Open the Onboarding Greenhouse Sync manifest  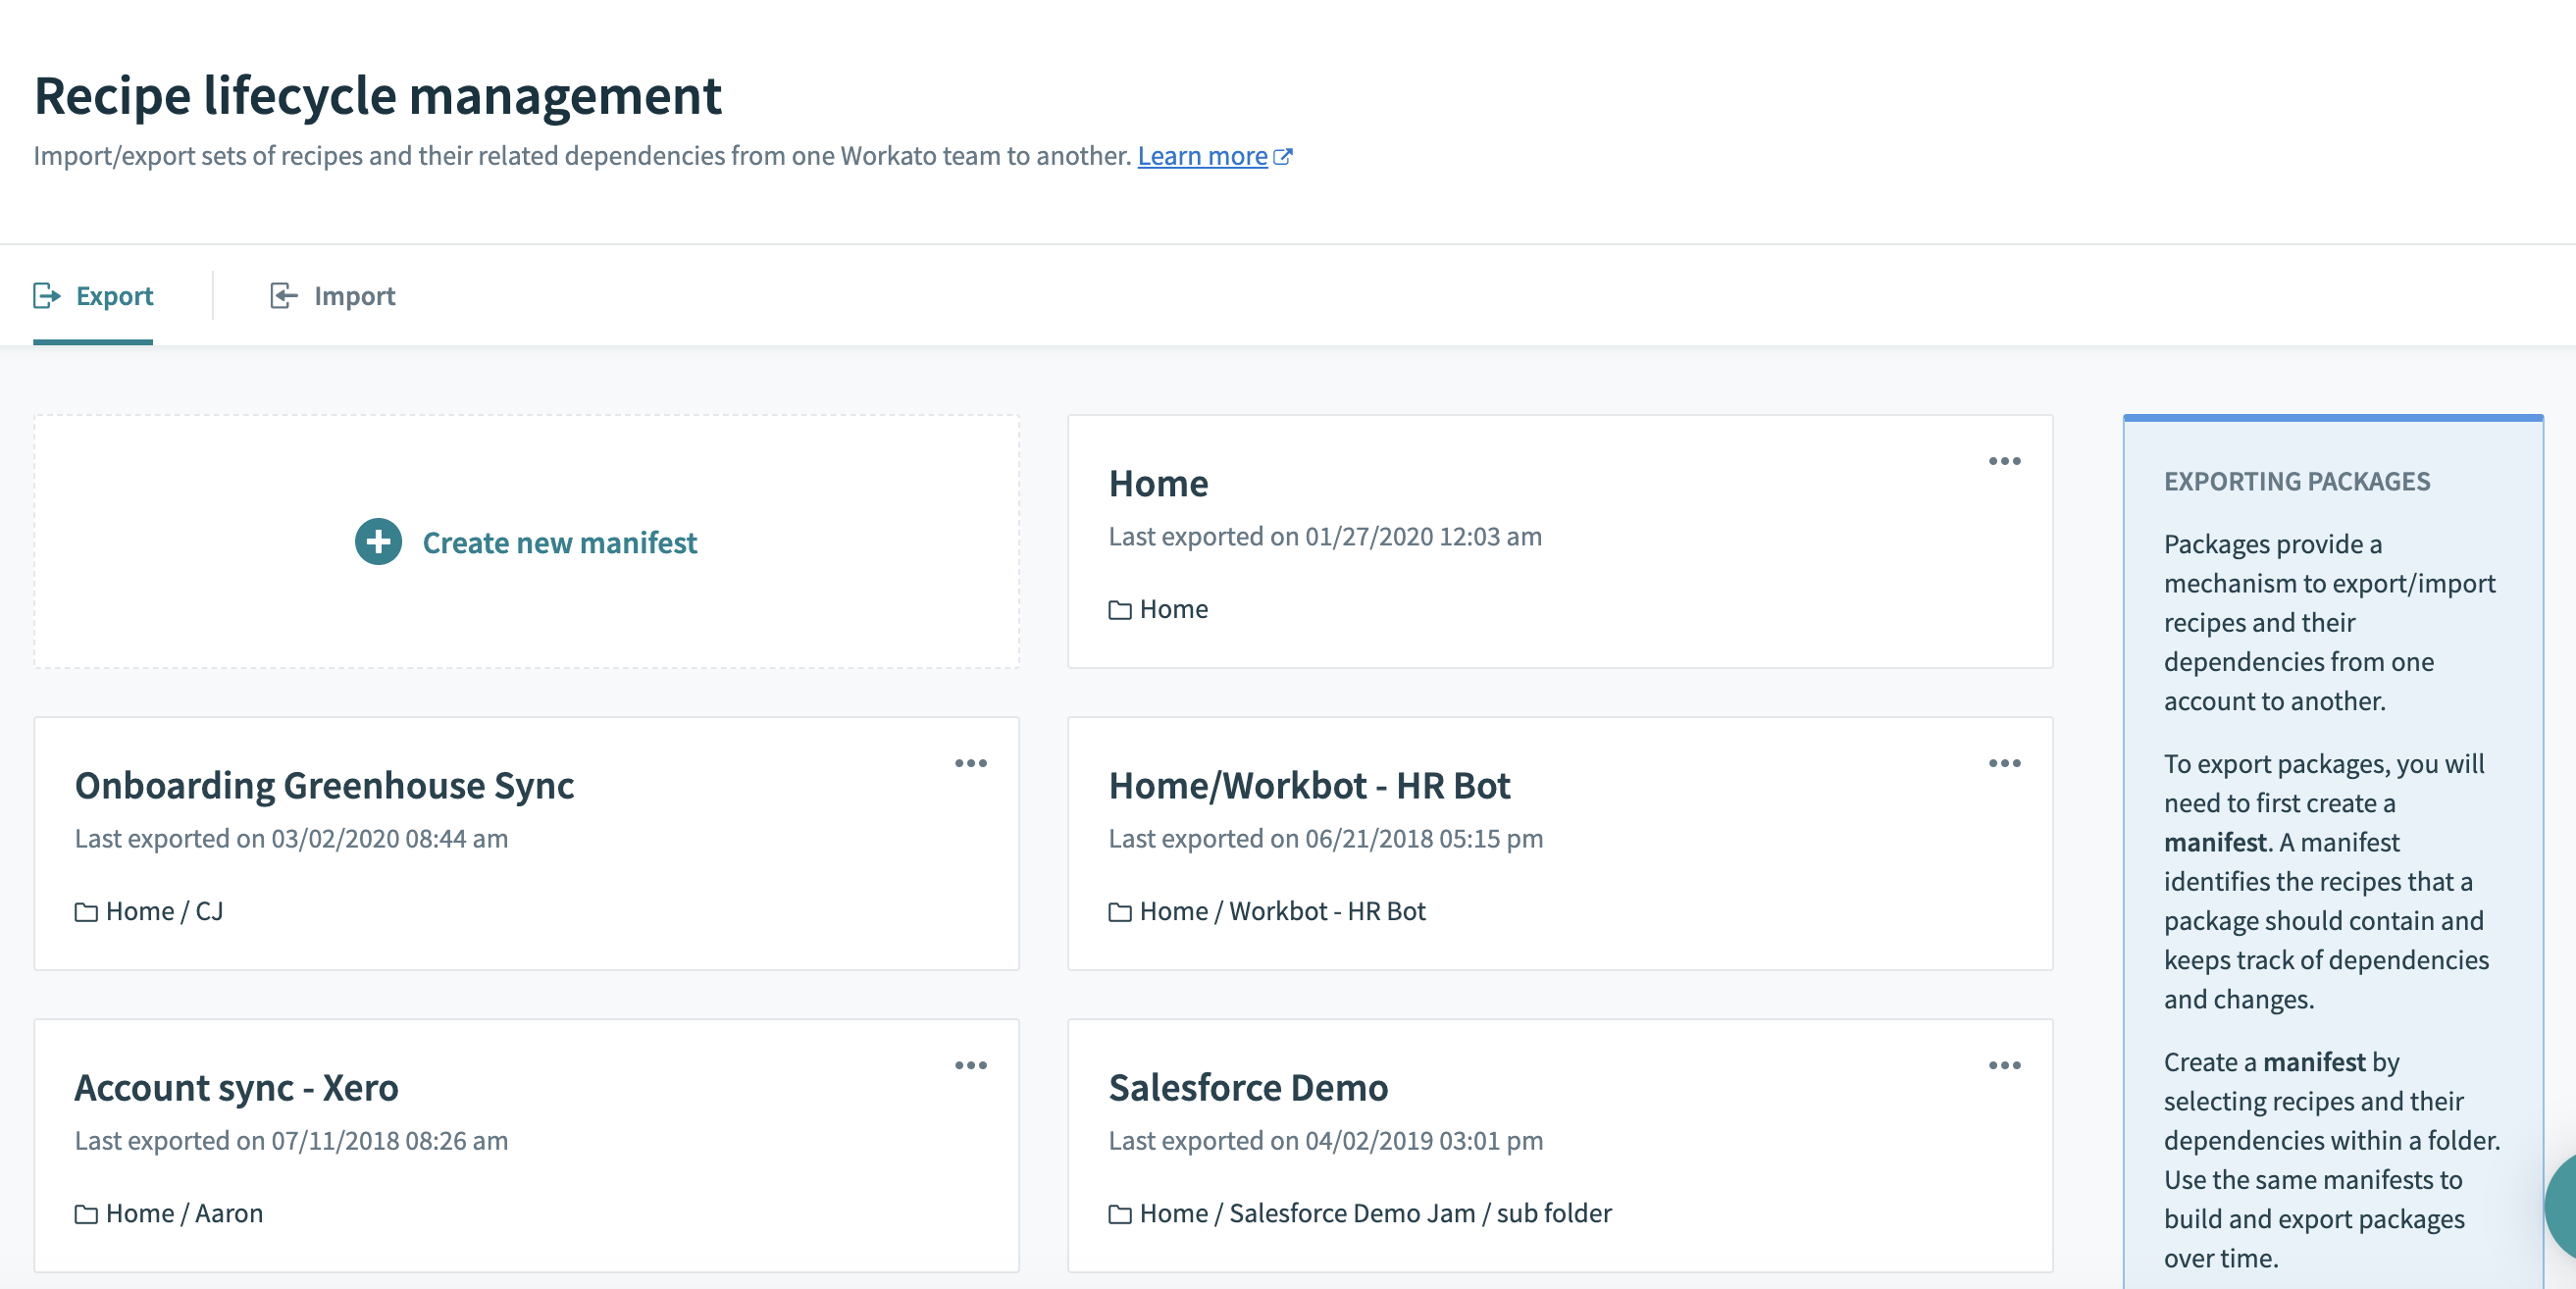(x=325, y=785)
